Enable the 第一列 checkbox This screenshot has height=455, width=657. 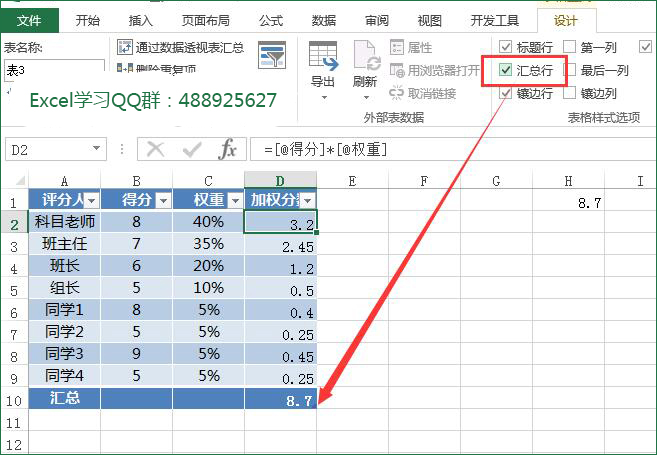(x=569, y=47)
